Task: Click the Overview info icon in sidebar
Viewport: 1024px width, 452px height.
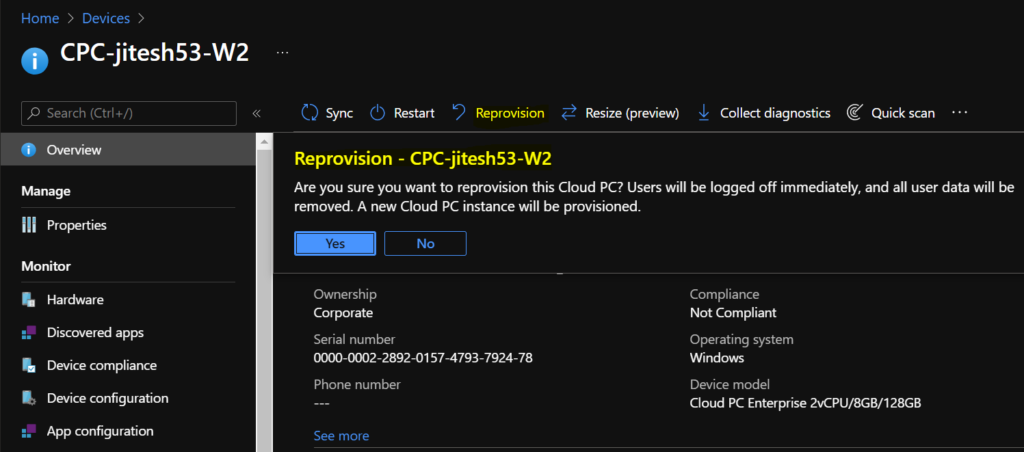Action: point(28,150)
